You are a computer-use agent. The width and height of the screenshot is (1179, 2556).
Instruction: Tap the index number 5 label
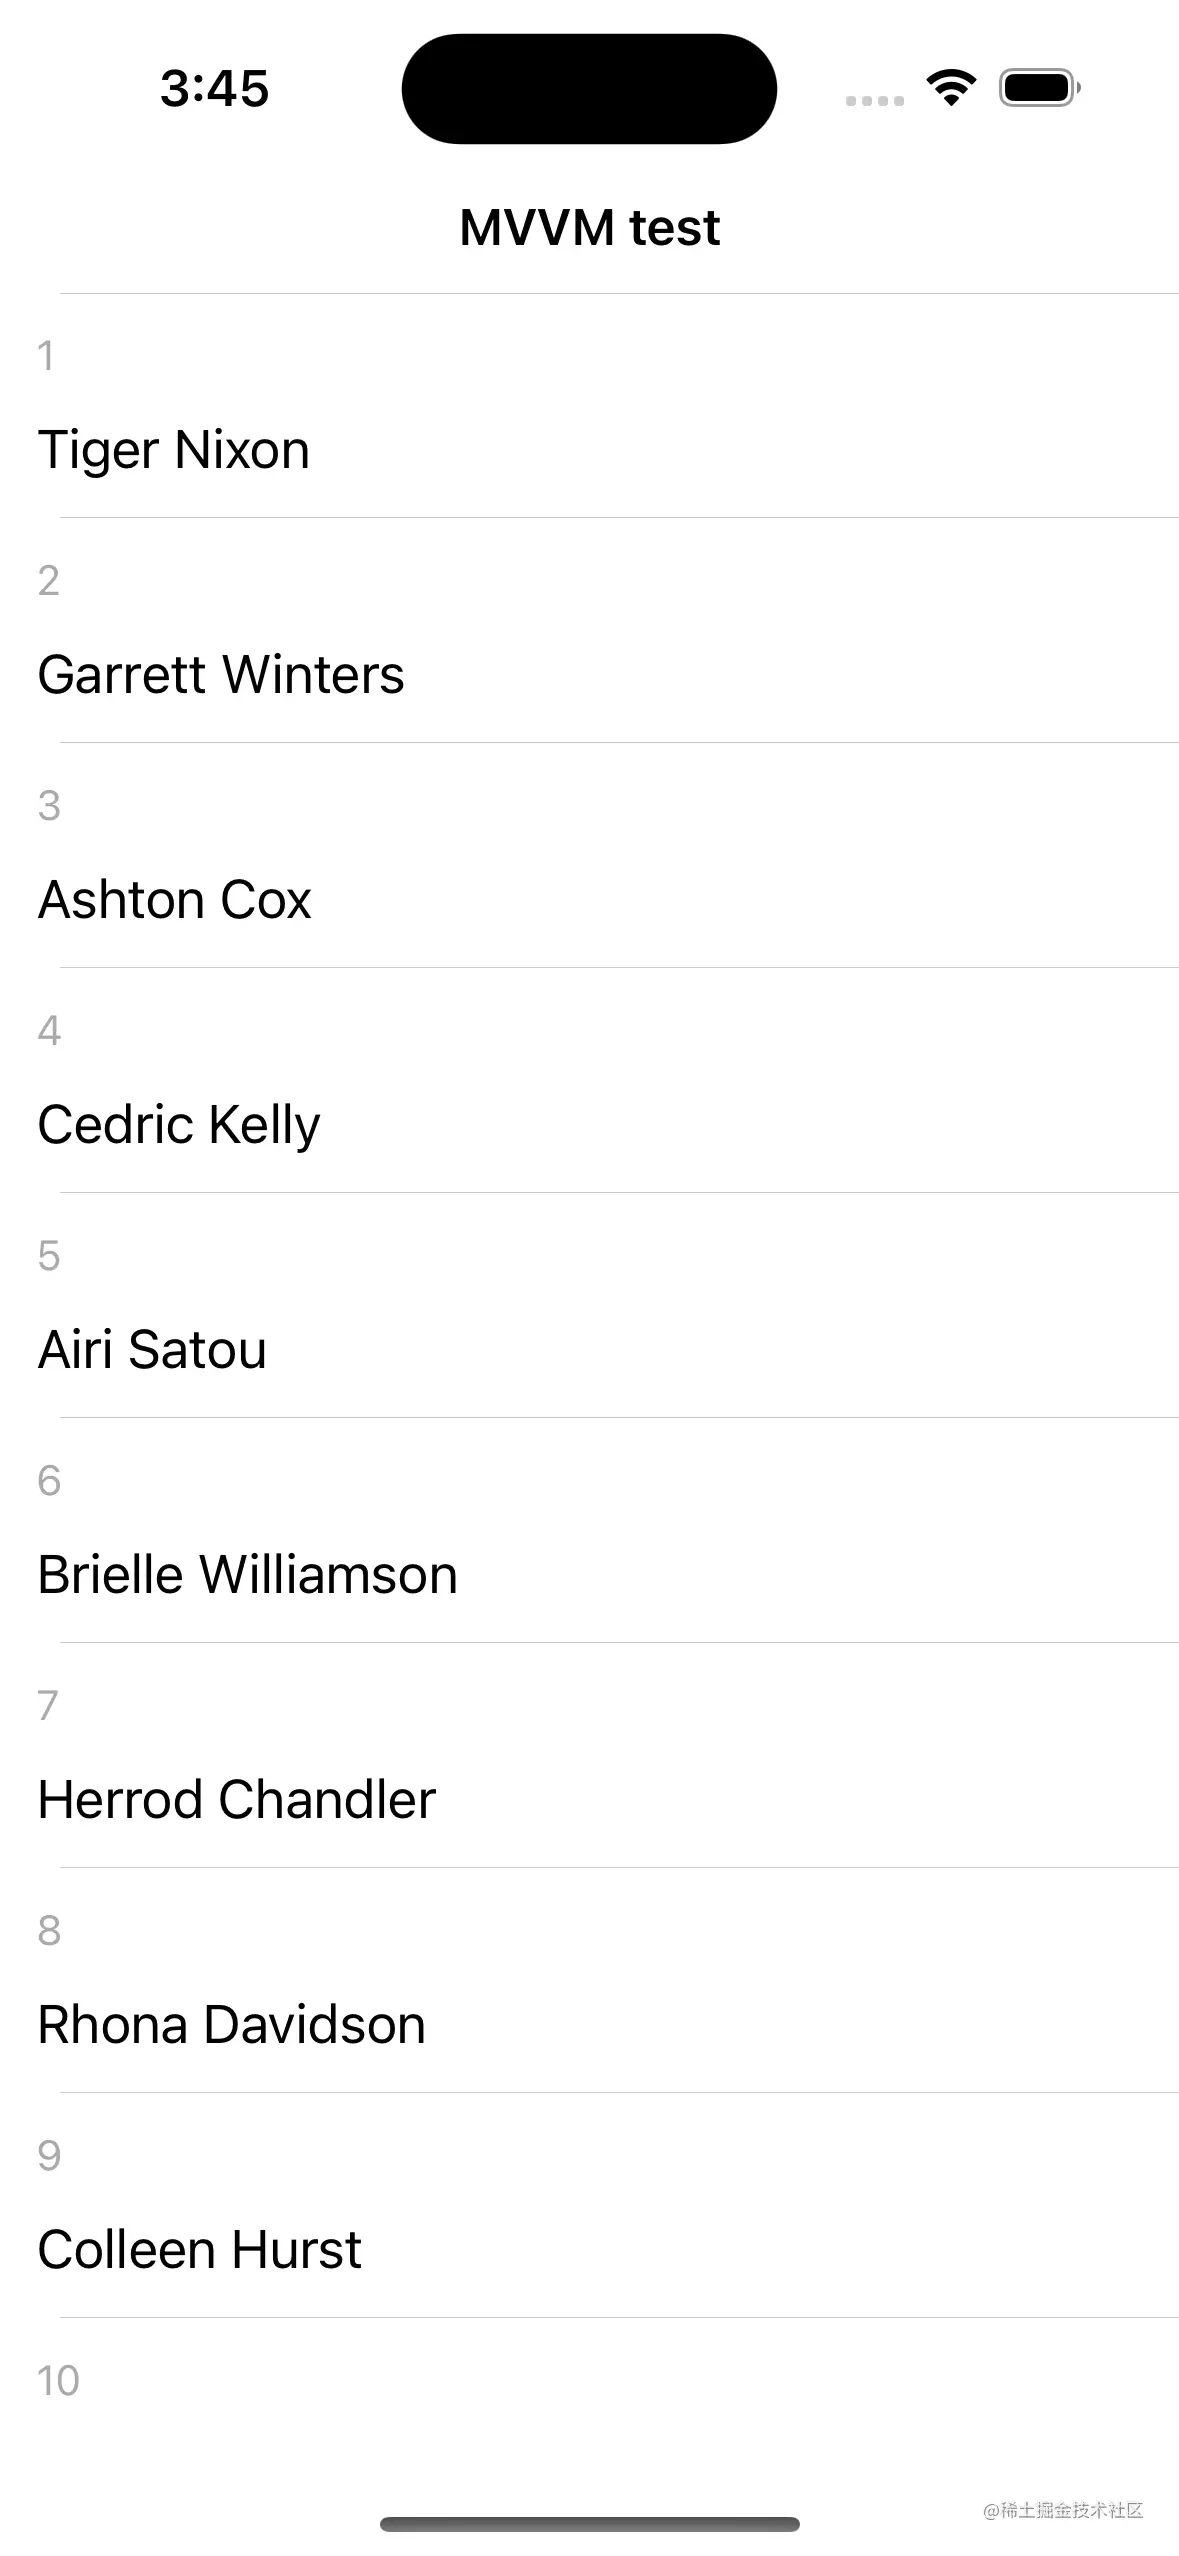tap(49, 1256)
